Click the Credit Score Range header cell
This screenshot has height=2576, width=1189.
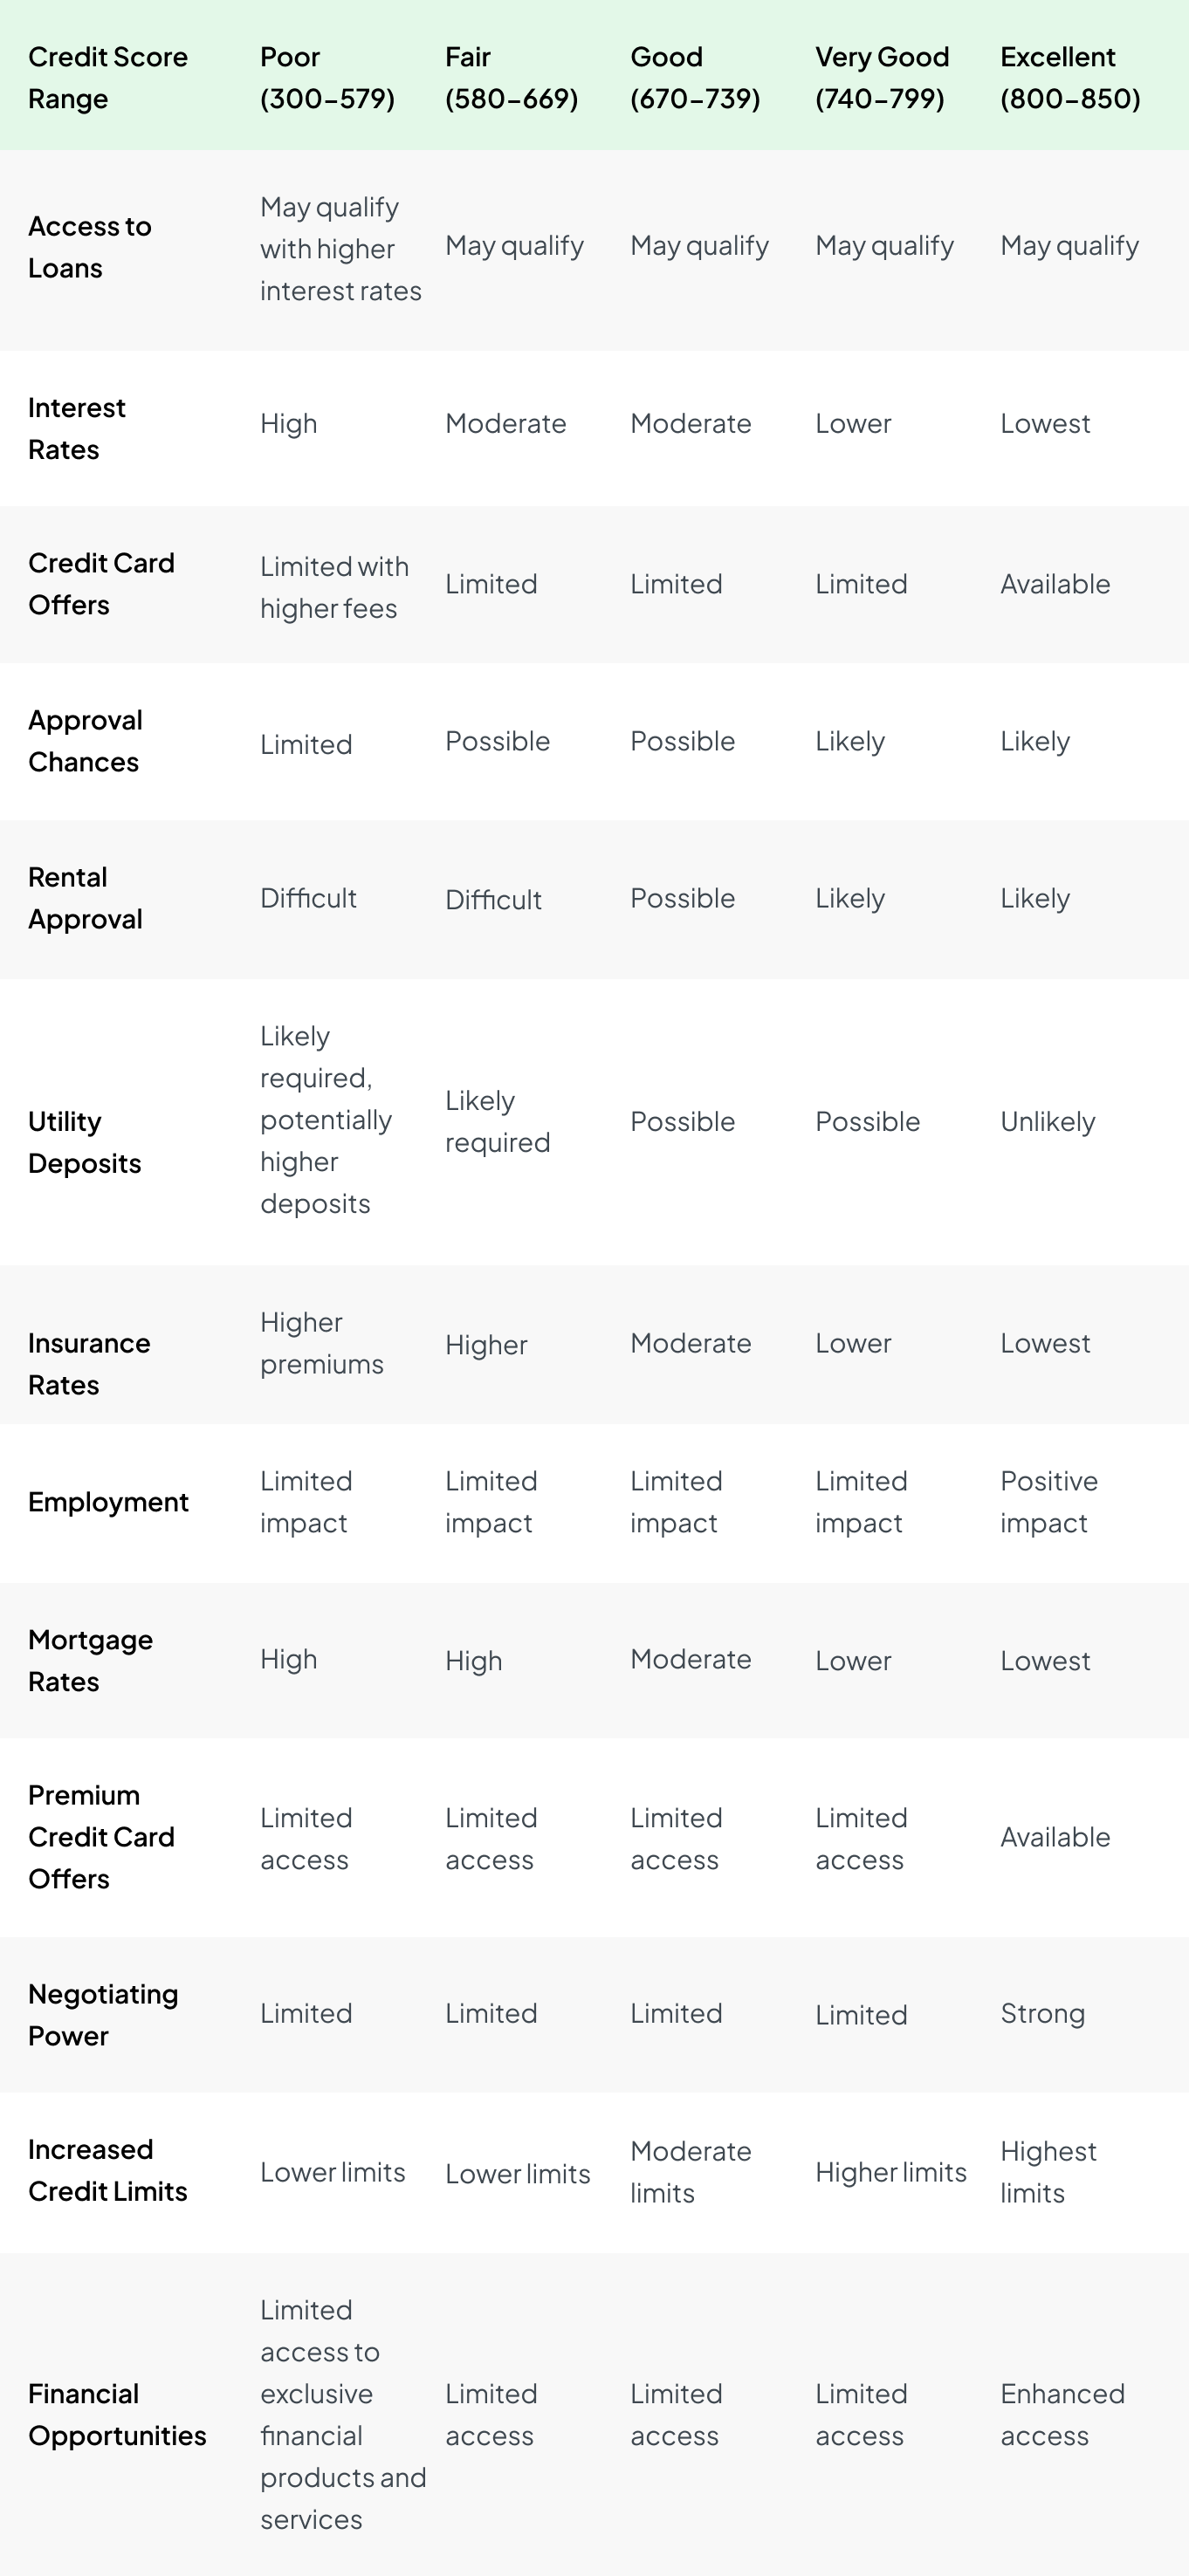pos(108,78)
